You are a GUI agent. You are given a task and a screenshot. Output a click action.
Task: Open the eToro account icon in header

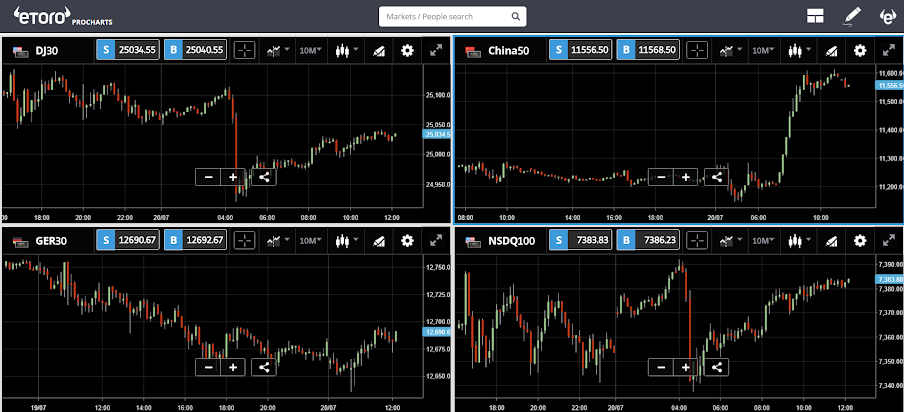coord(887,17)
